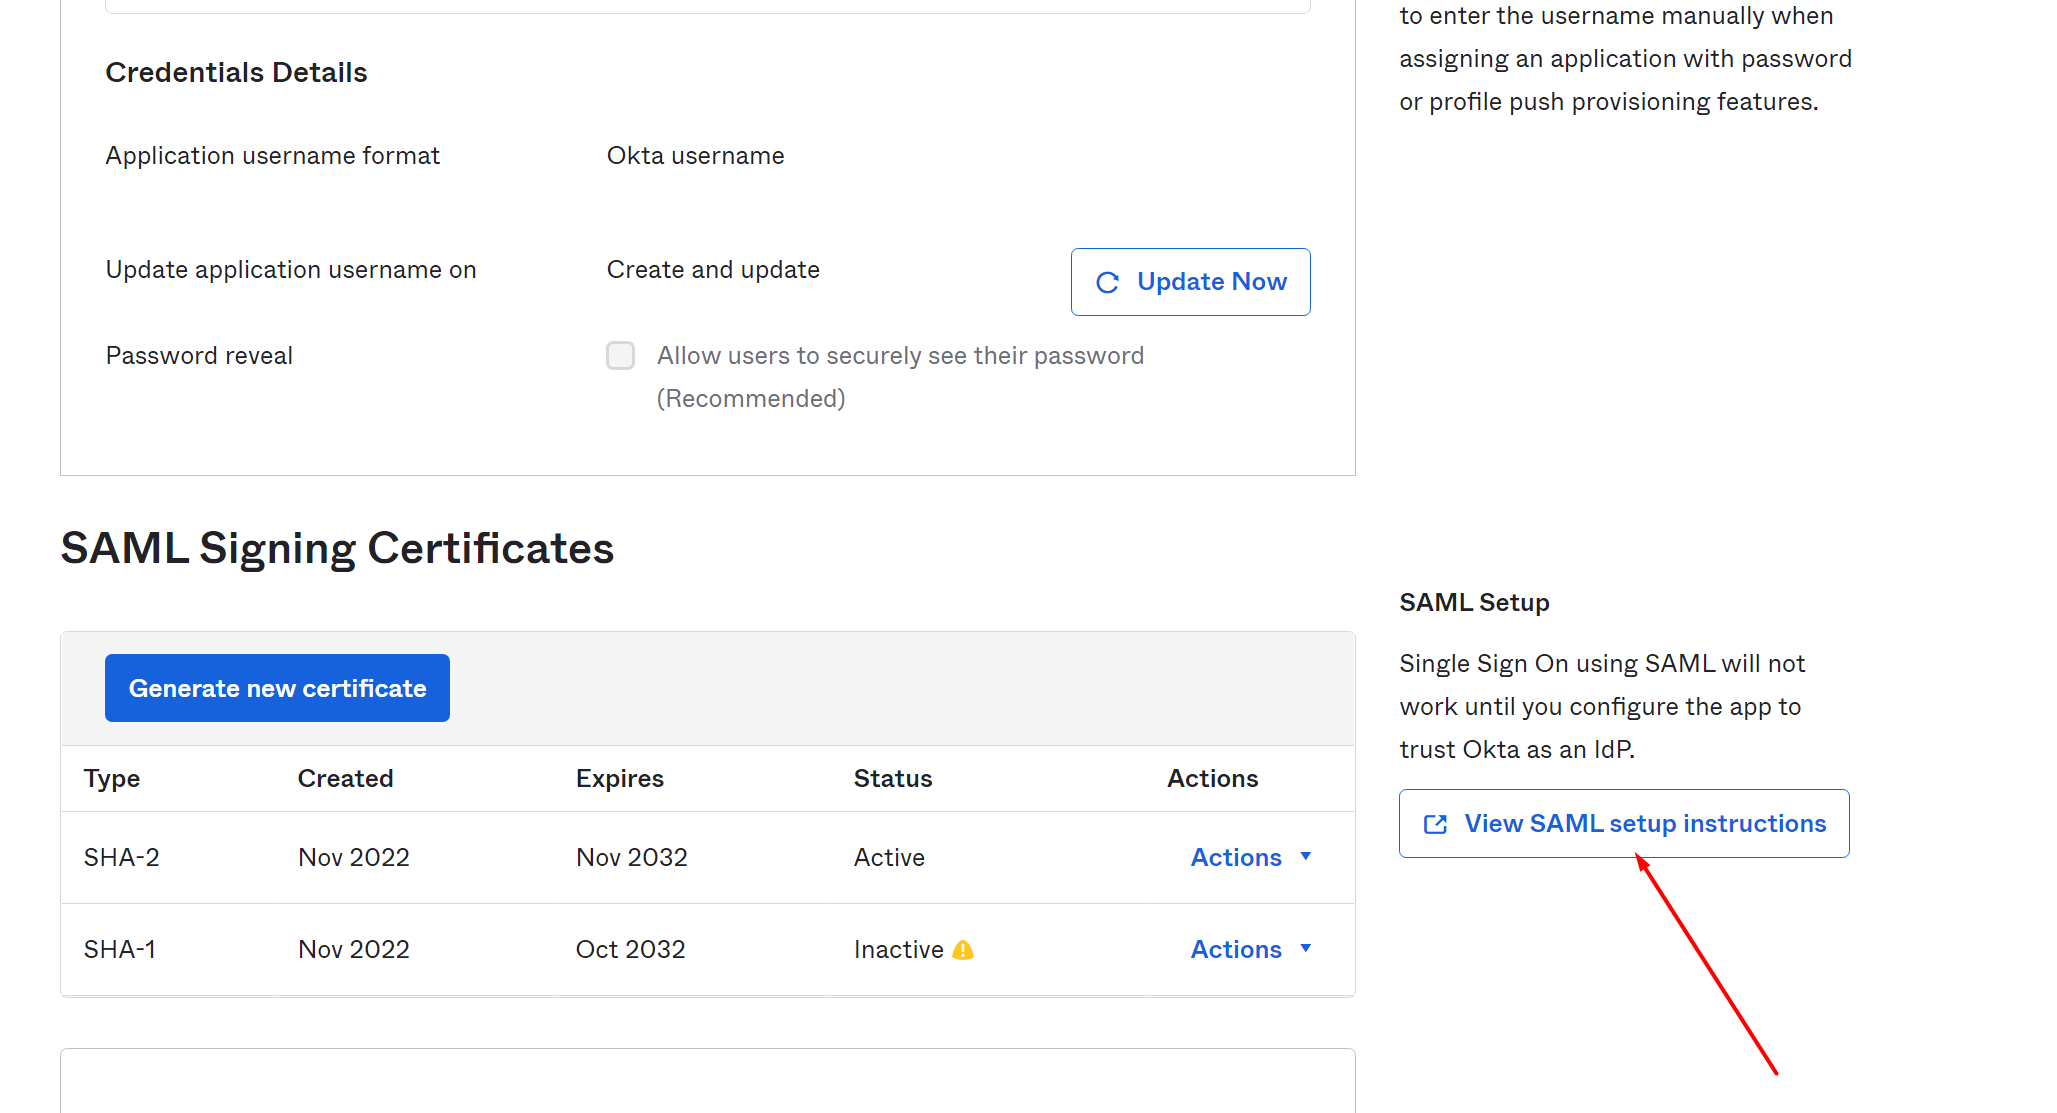Click the Update Now button text
2057x1113 pixels.
1211,282
